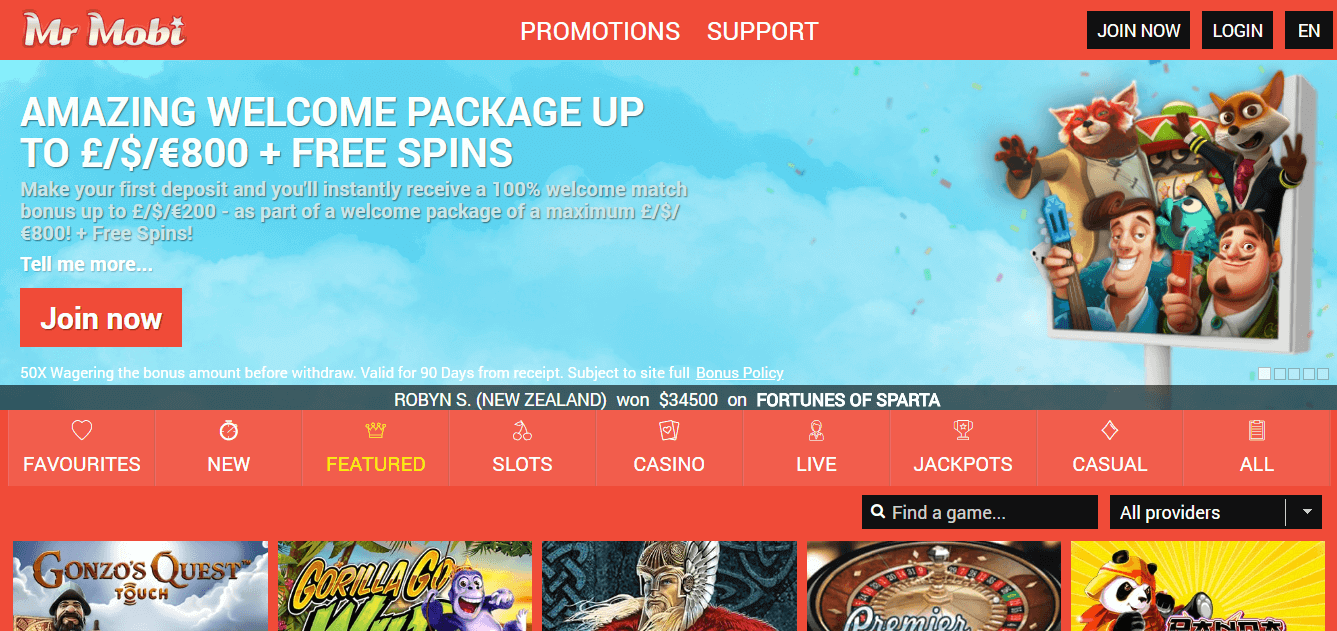Open the Gonzo's Quest Touch game thumbnail
The width and height of the screenshot is (1337, 631).
(x=140, y=586)
